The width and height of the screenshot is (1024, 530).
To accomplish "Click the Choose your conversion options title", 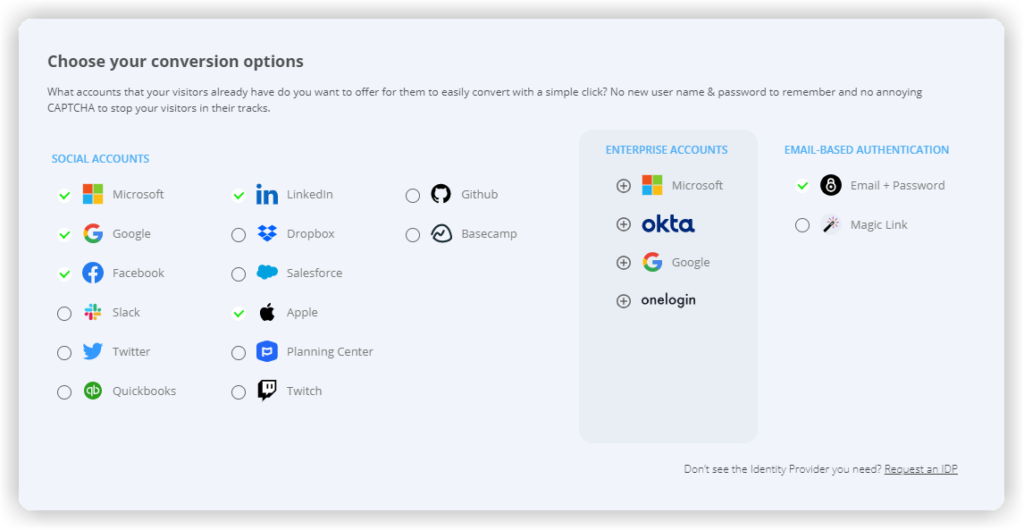I will (176, 61).
